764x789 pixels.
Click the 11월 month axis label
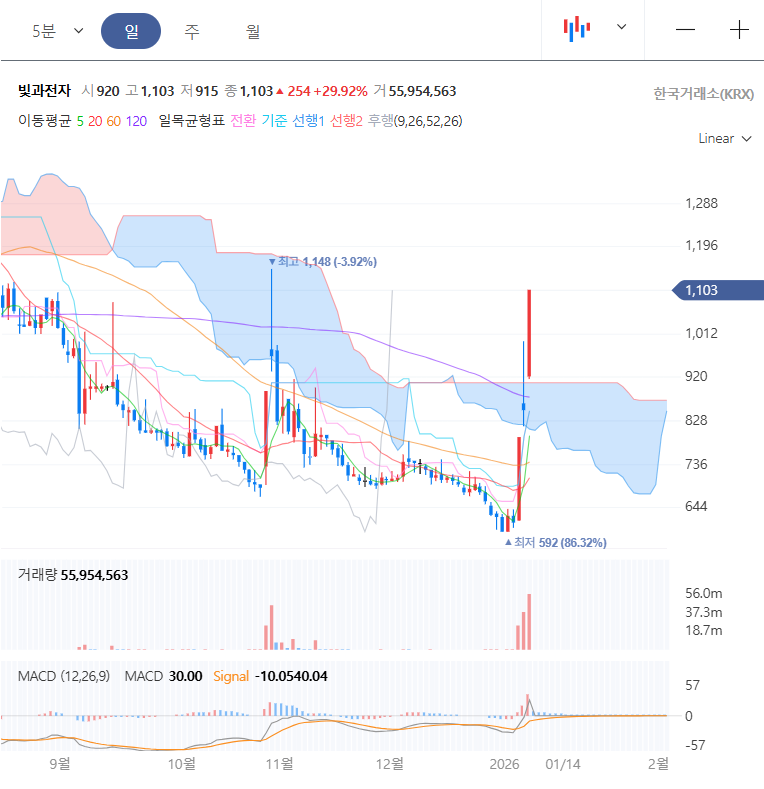click(279, 764)
